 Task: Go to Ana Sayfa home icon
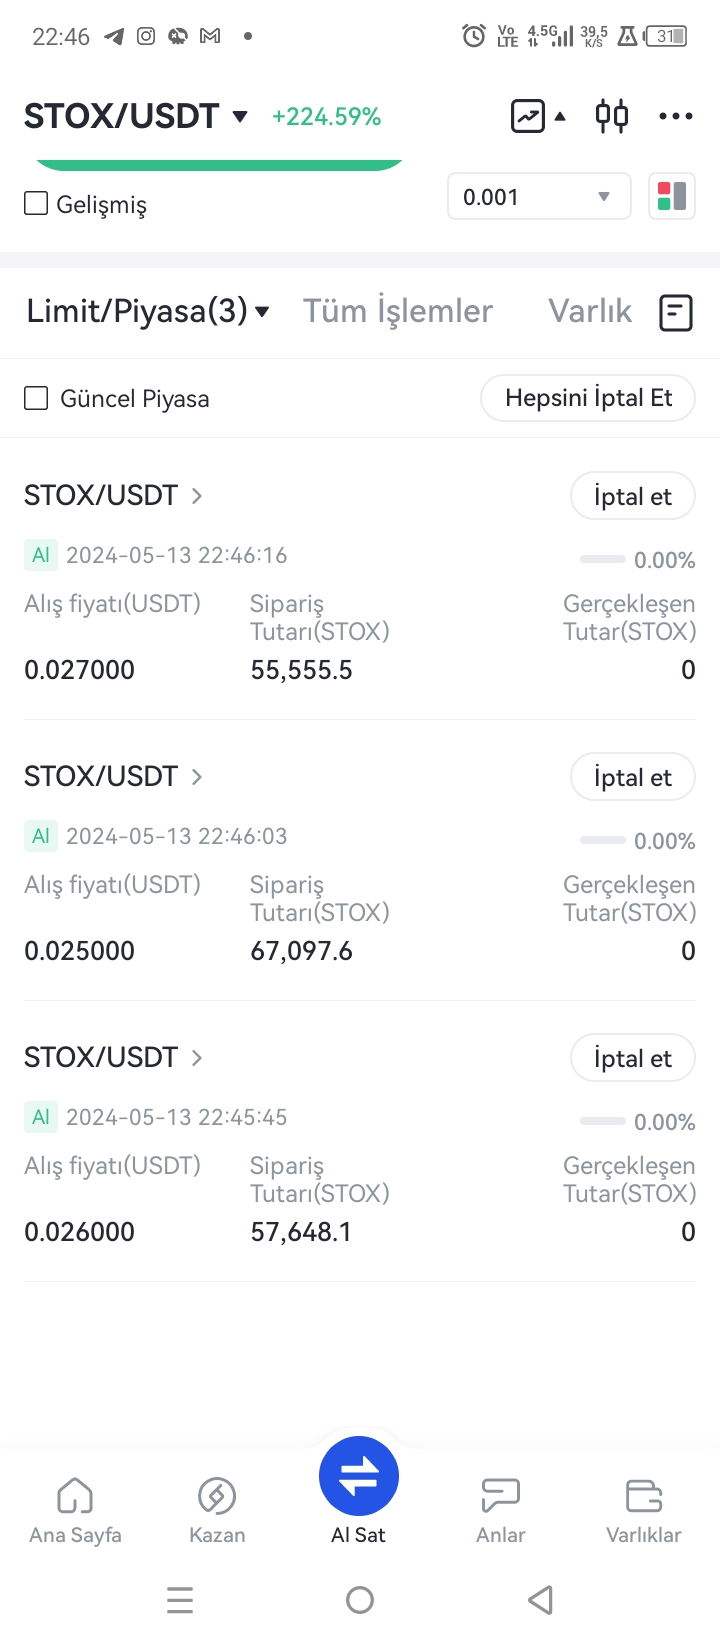[x=75, y=1511]
